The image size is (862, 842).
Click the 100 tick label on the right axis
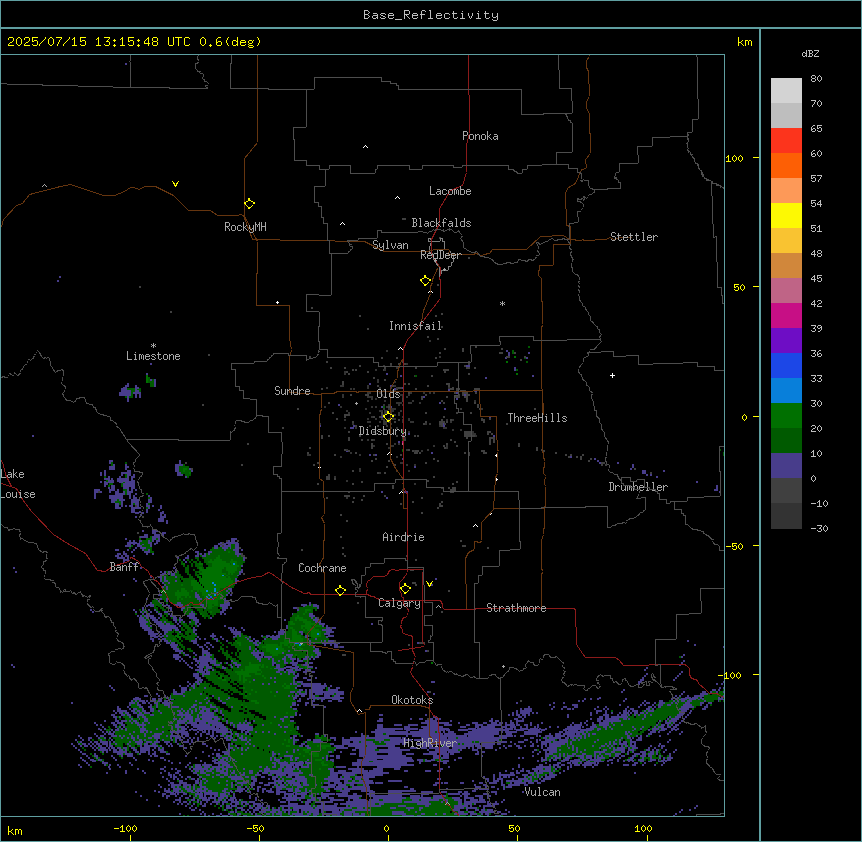pyautogui.click(x=734, y=158)
